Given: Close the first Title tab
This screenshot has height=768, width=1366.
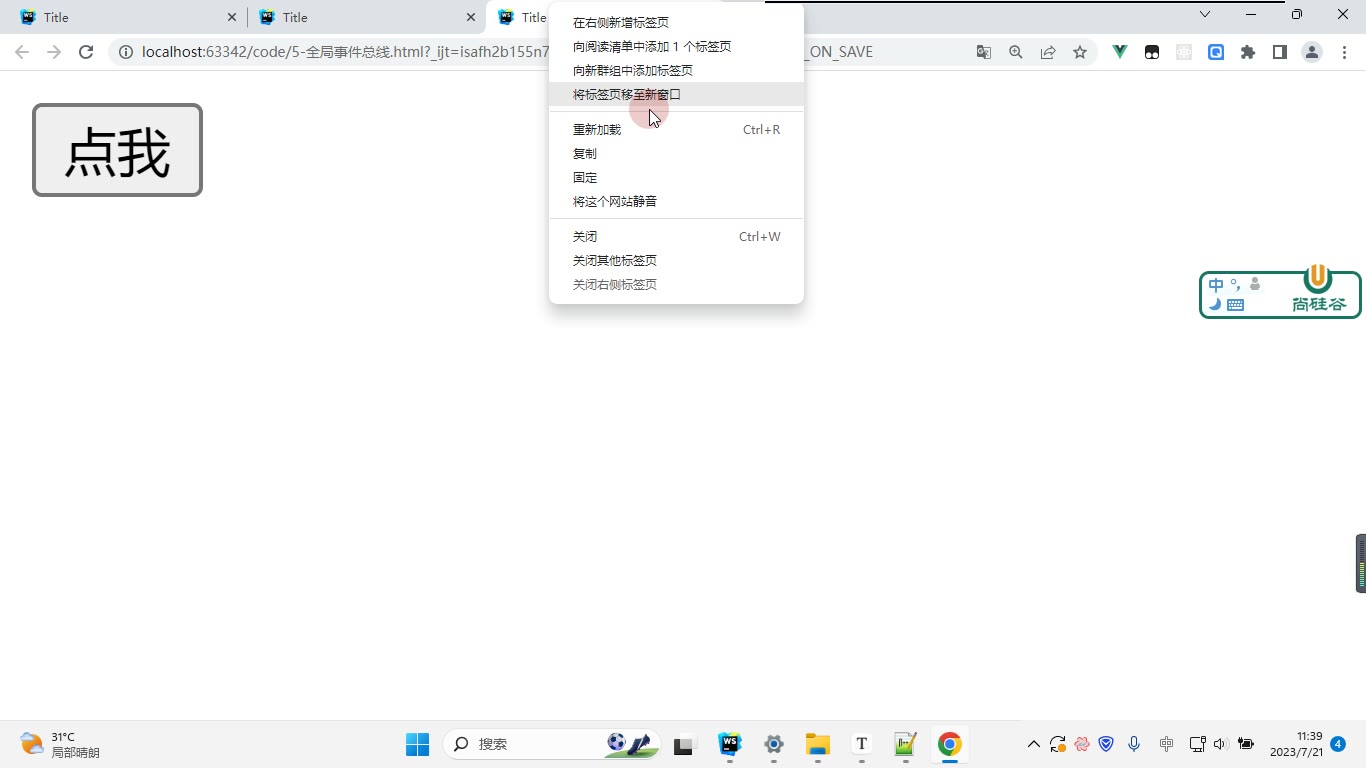Looking at the screenshot, I should coord(232,17).
